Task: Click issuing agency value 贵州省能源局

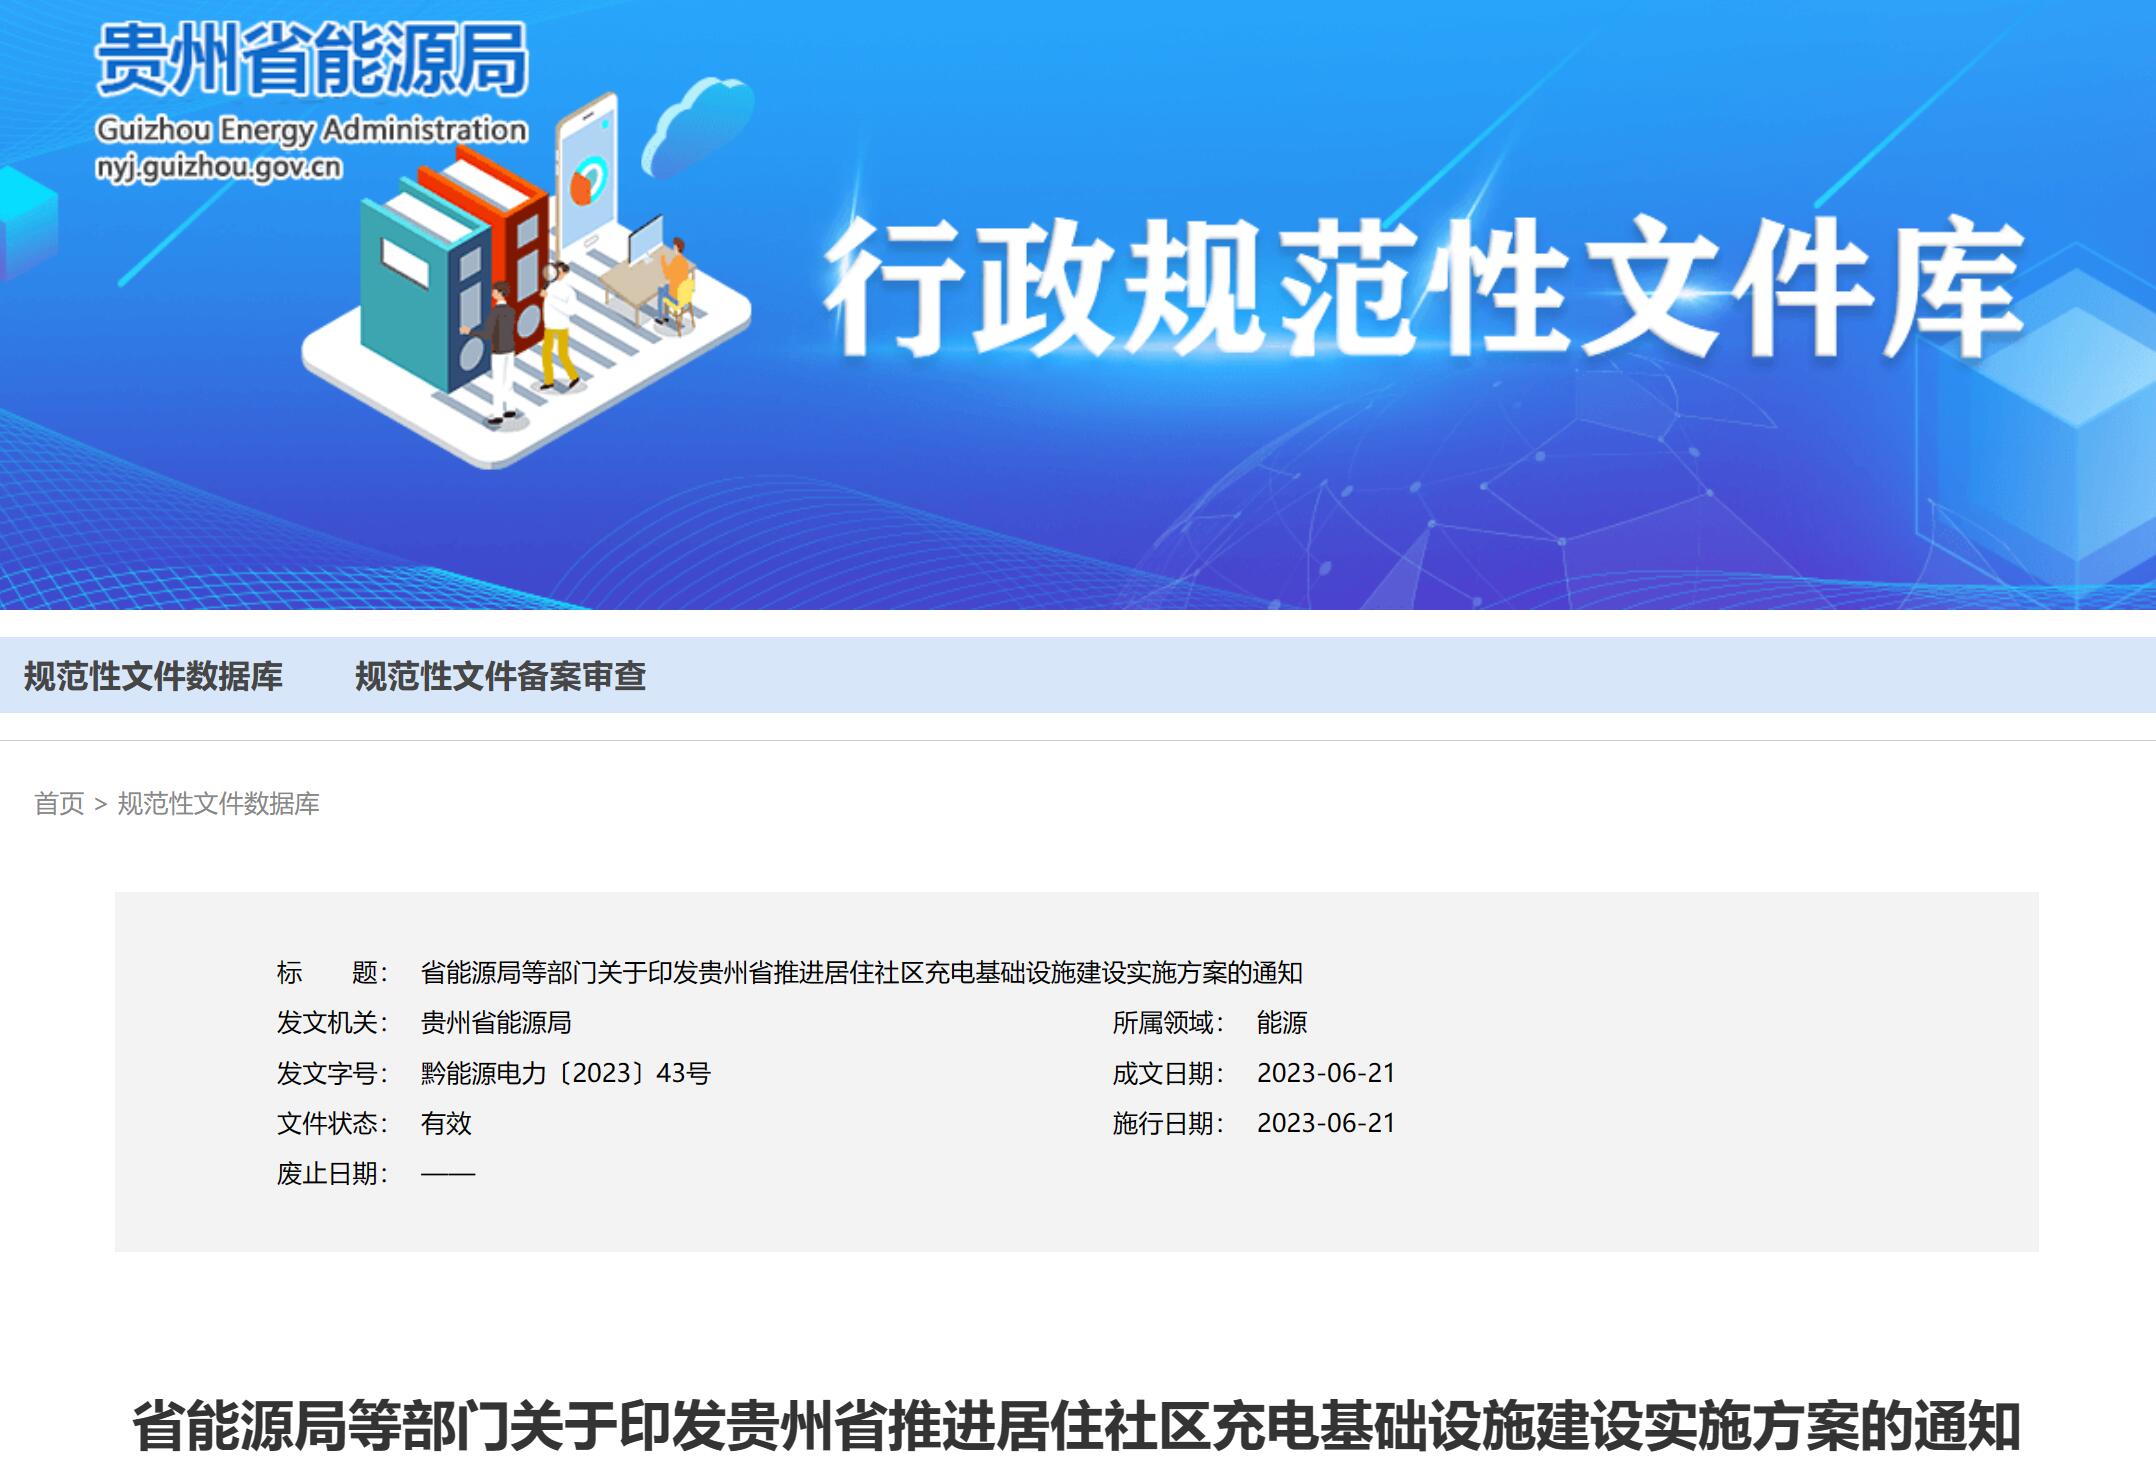Action: tap(496, 1023)
